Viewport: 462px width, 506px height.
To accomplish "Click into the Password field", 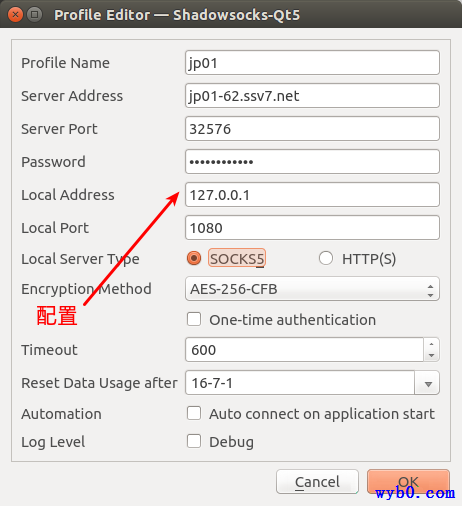I will click(312, 162).
